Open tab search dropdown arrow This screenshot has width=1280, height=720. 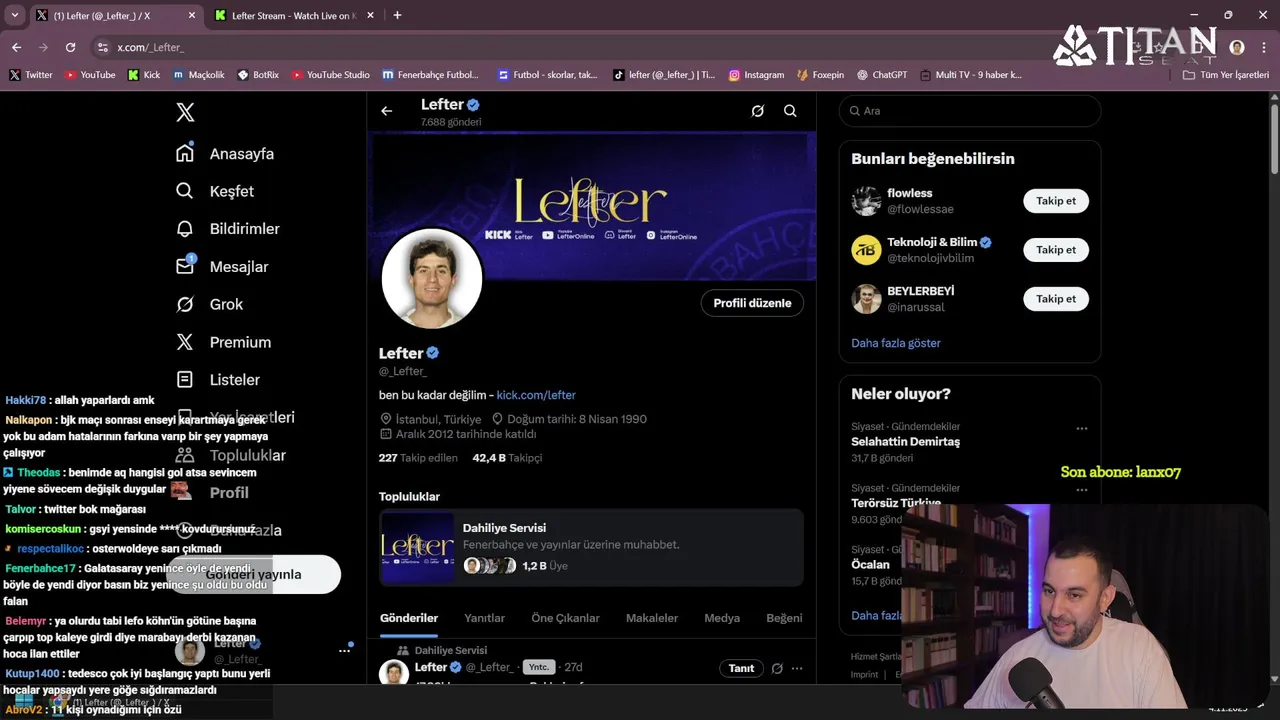click(14, 15)
